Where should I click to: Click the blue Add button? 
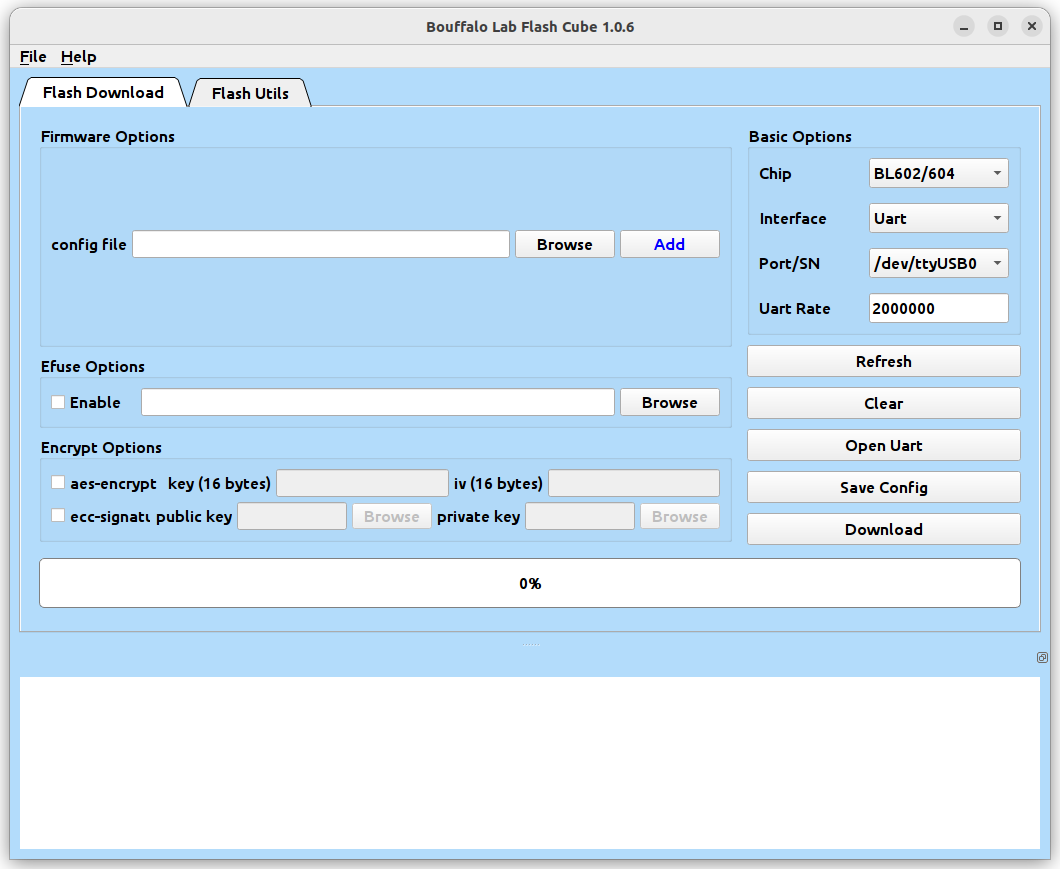pos(669,244)
